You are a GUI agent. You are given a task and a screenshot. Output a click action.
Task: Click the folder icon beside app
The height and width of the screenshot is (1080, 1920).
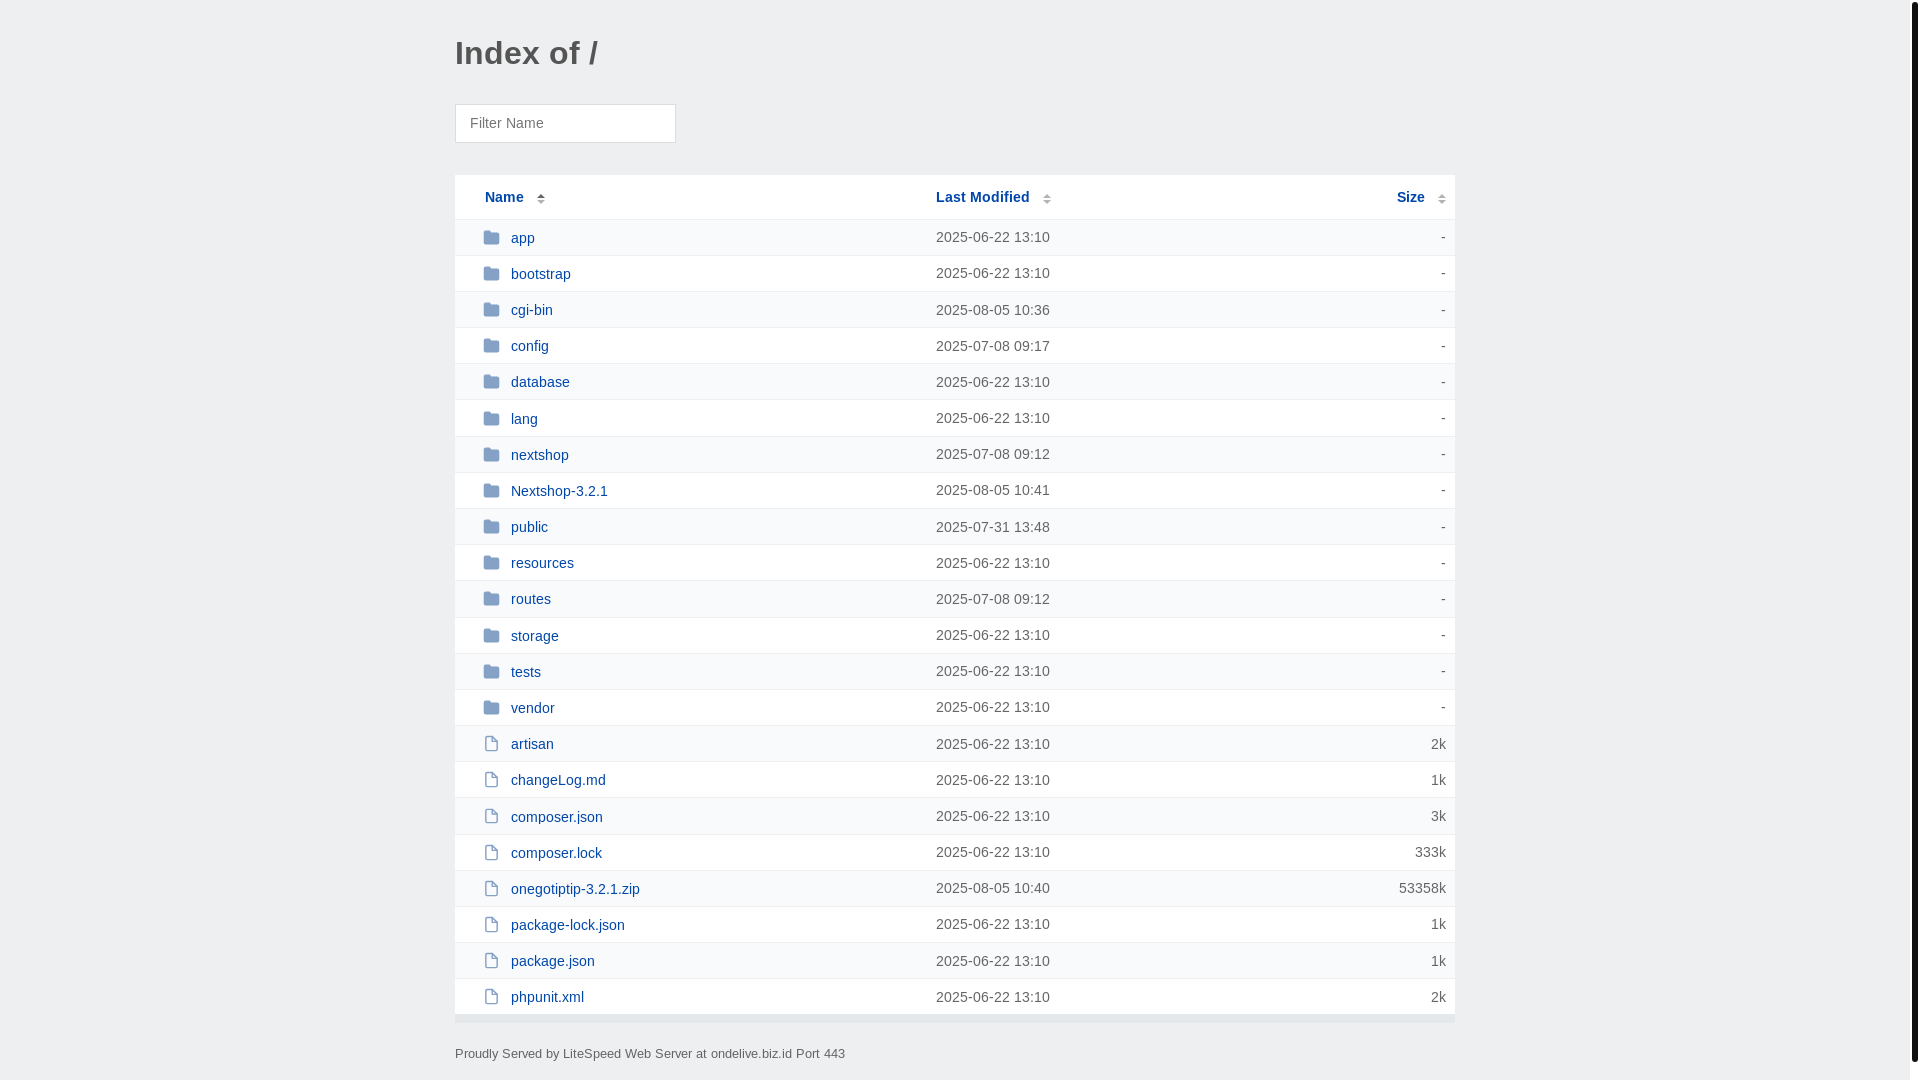[491, 238]
